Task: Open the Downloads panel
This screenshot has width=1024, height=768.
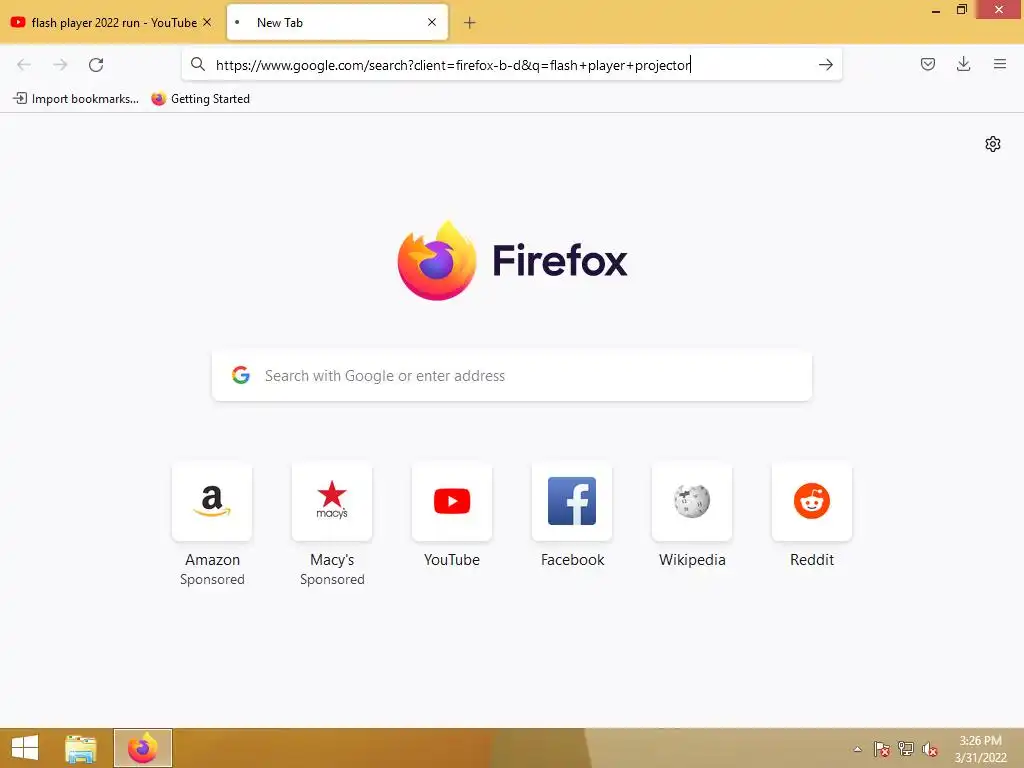Action: [963, 64]
